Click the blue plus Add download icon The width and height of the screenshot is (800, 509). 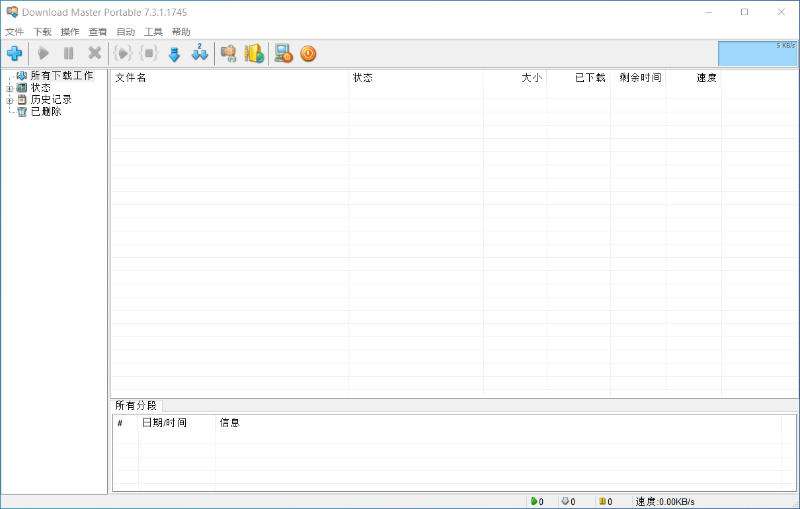pyautogui.click(x=14, y=53)
